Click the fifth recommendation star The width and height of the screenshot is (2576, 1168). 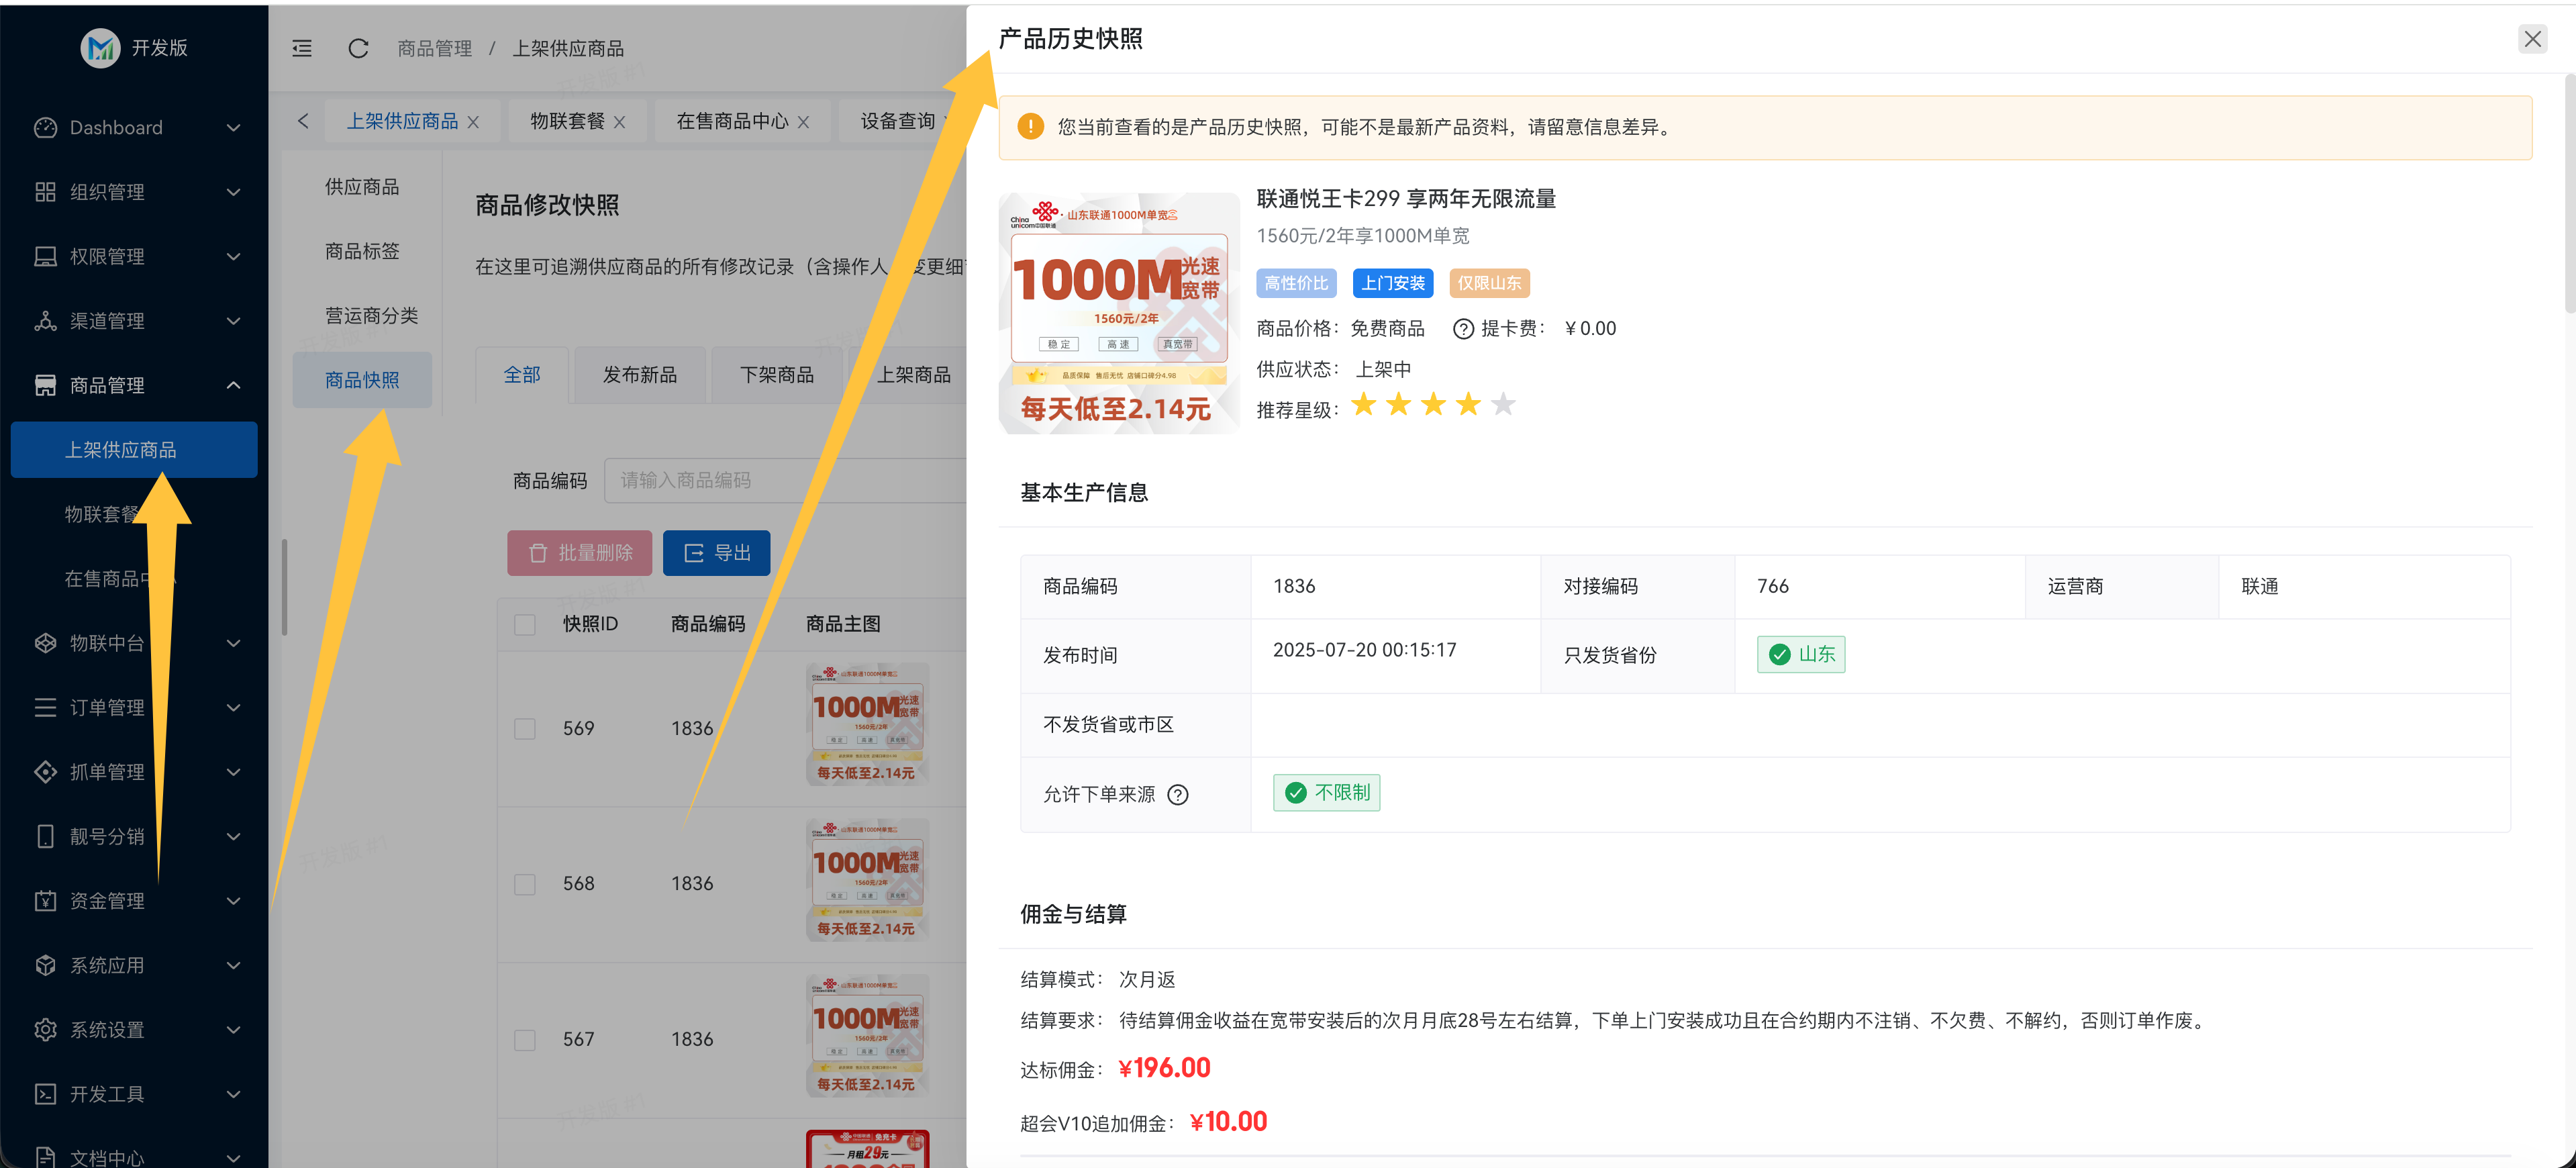click(x=1502, y=405)
